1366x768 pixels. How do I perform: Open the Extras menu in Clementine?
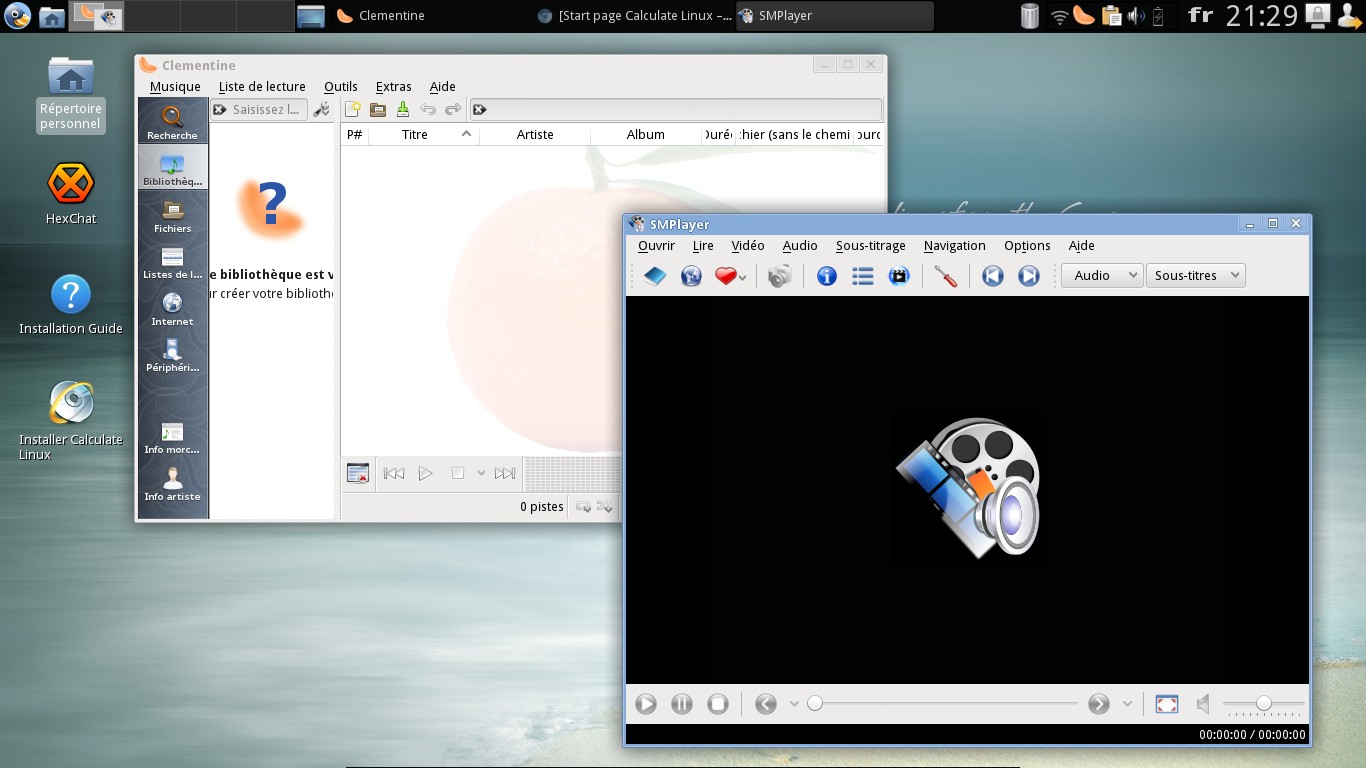click(x=394, y=87)
